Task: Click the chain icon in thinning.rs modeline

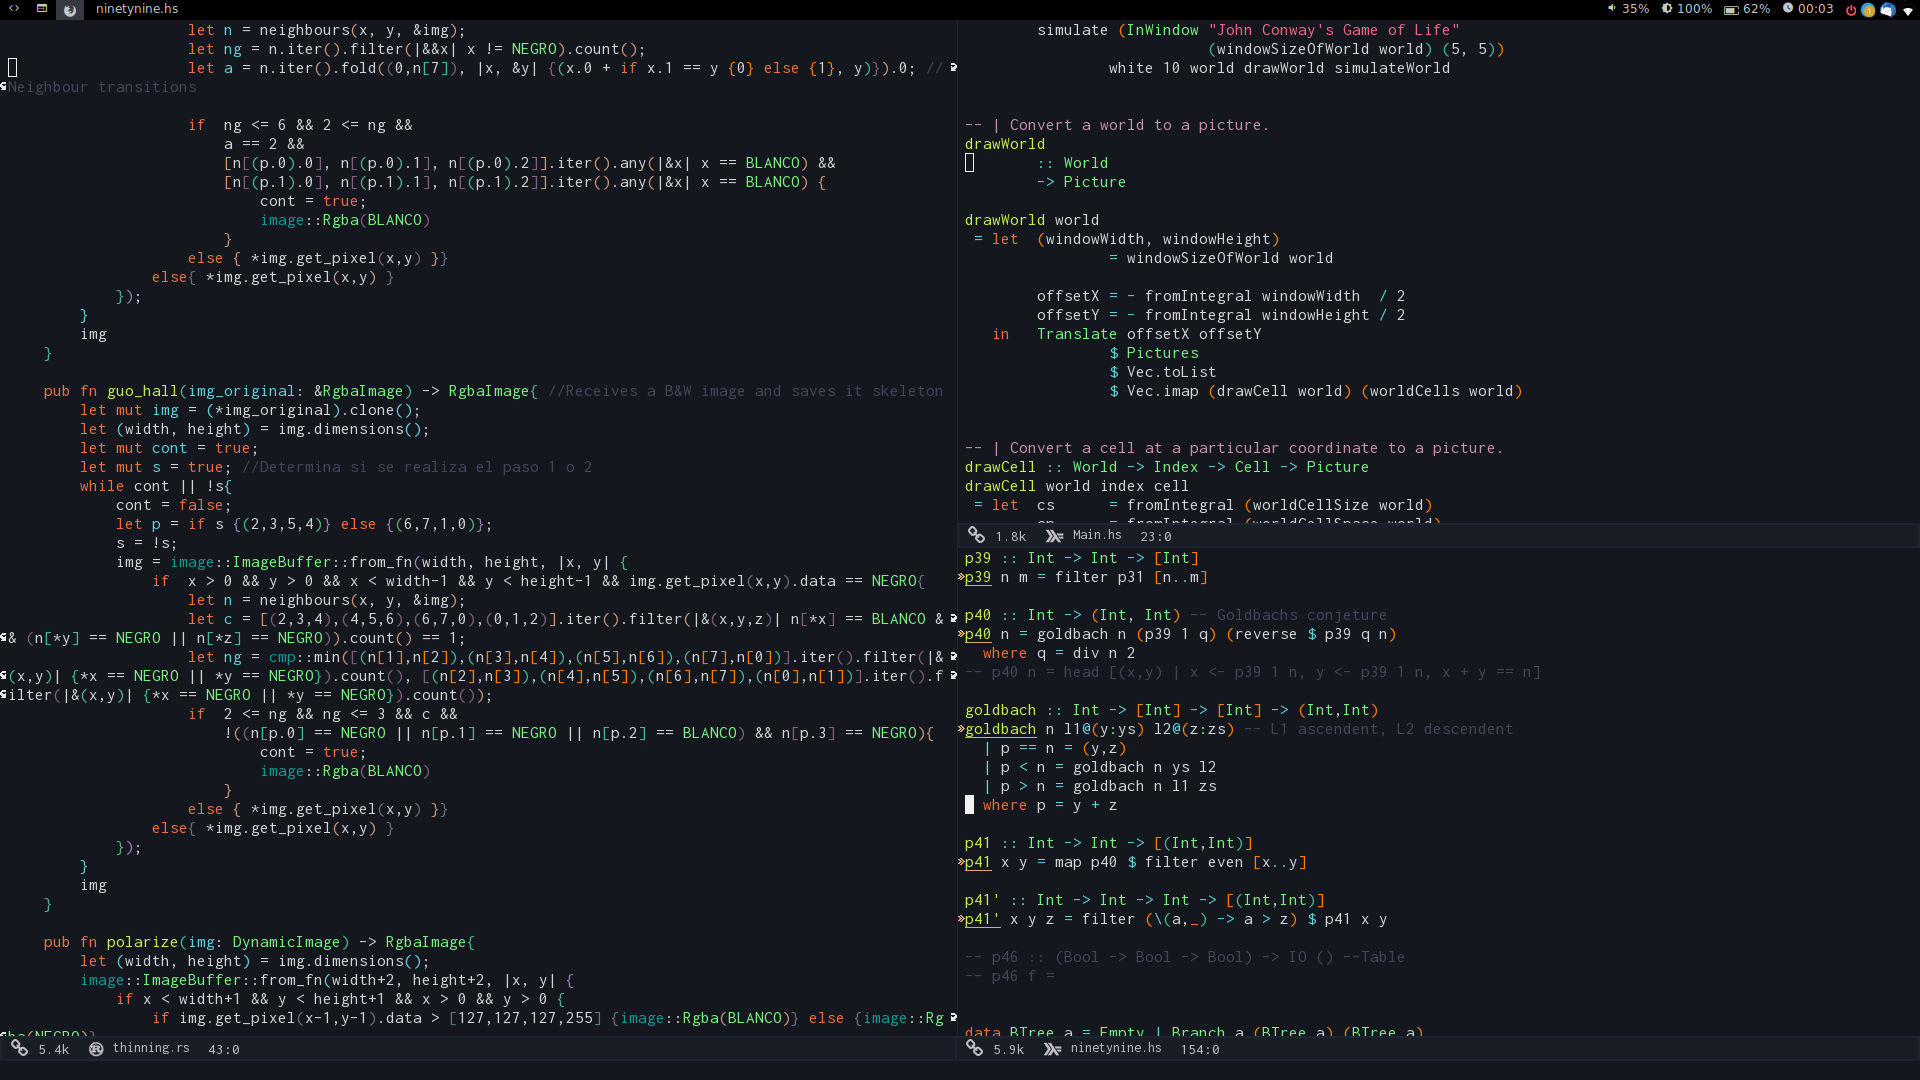Action: [19, 1048]
